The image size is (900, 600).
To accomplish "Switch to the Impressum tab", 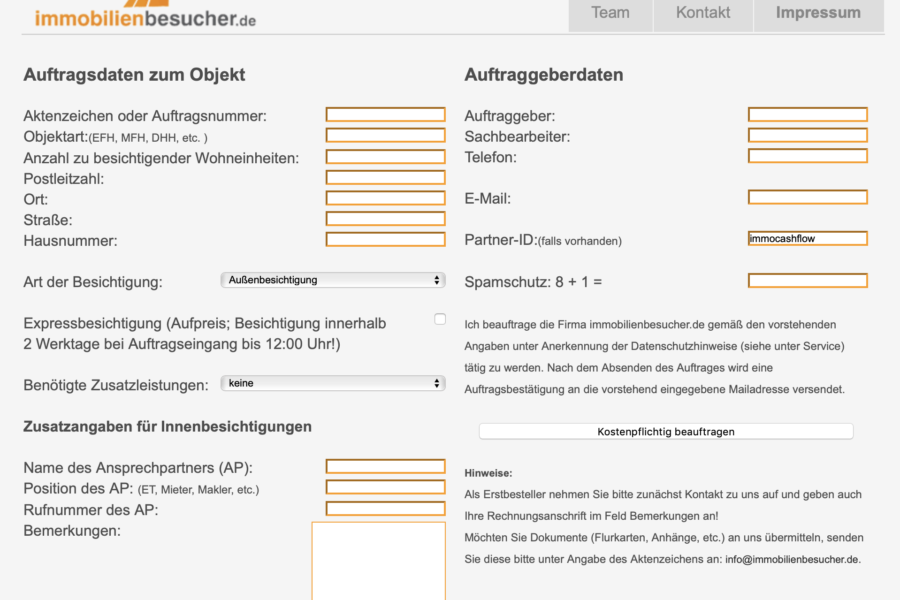I will [818, 14].
